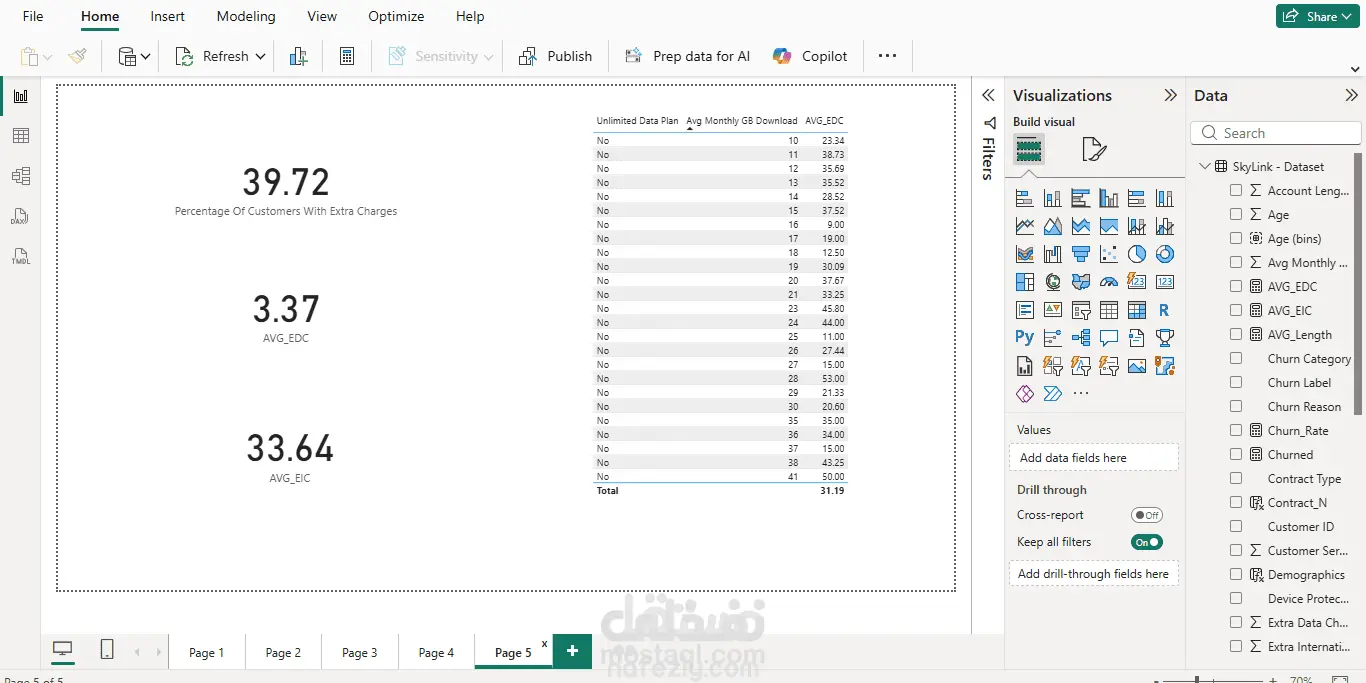Open the data source dropdown in ribbon
This screenshot has width=1366, height=683.
[134, 56]
